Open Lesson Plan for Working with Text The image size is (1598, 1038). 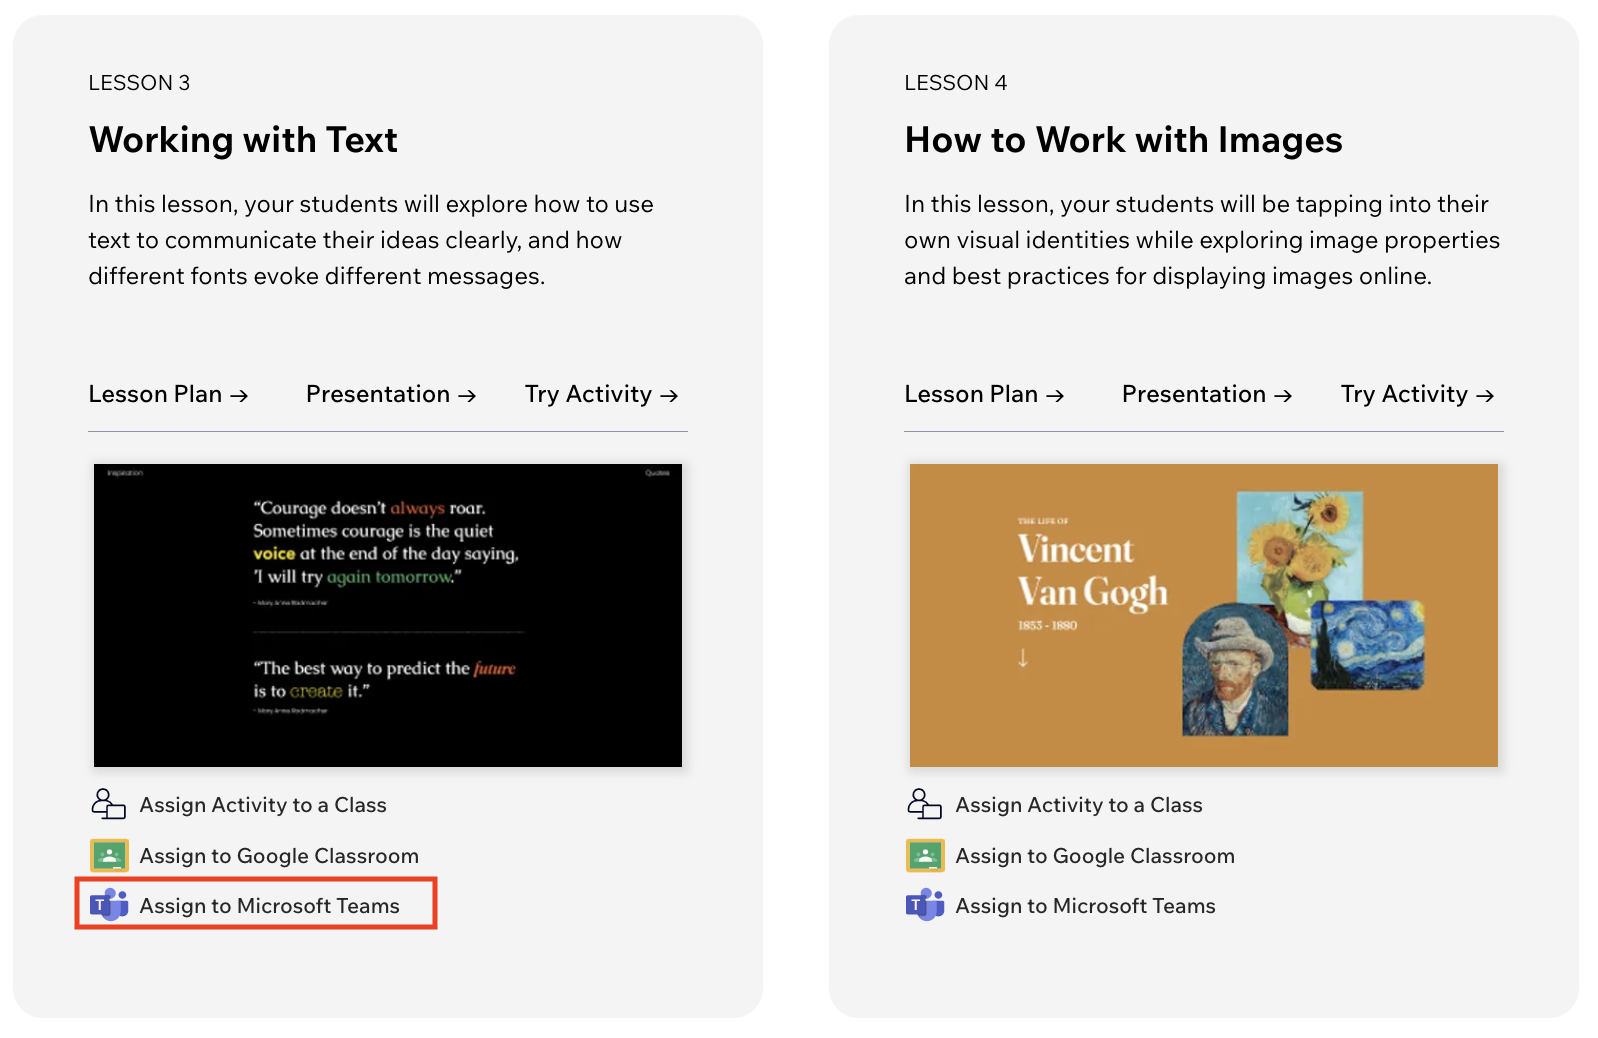(168, 395)
